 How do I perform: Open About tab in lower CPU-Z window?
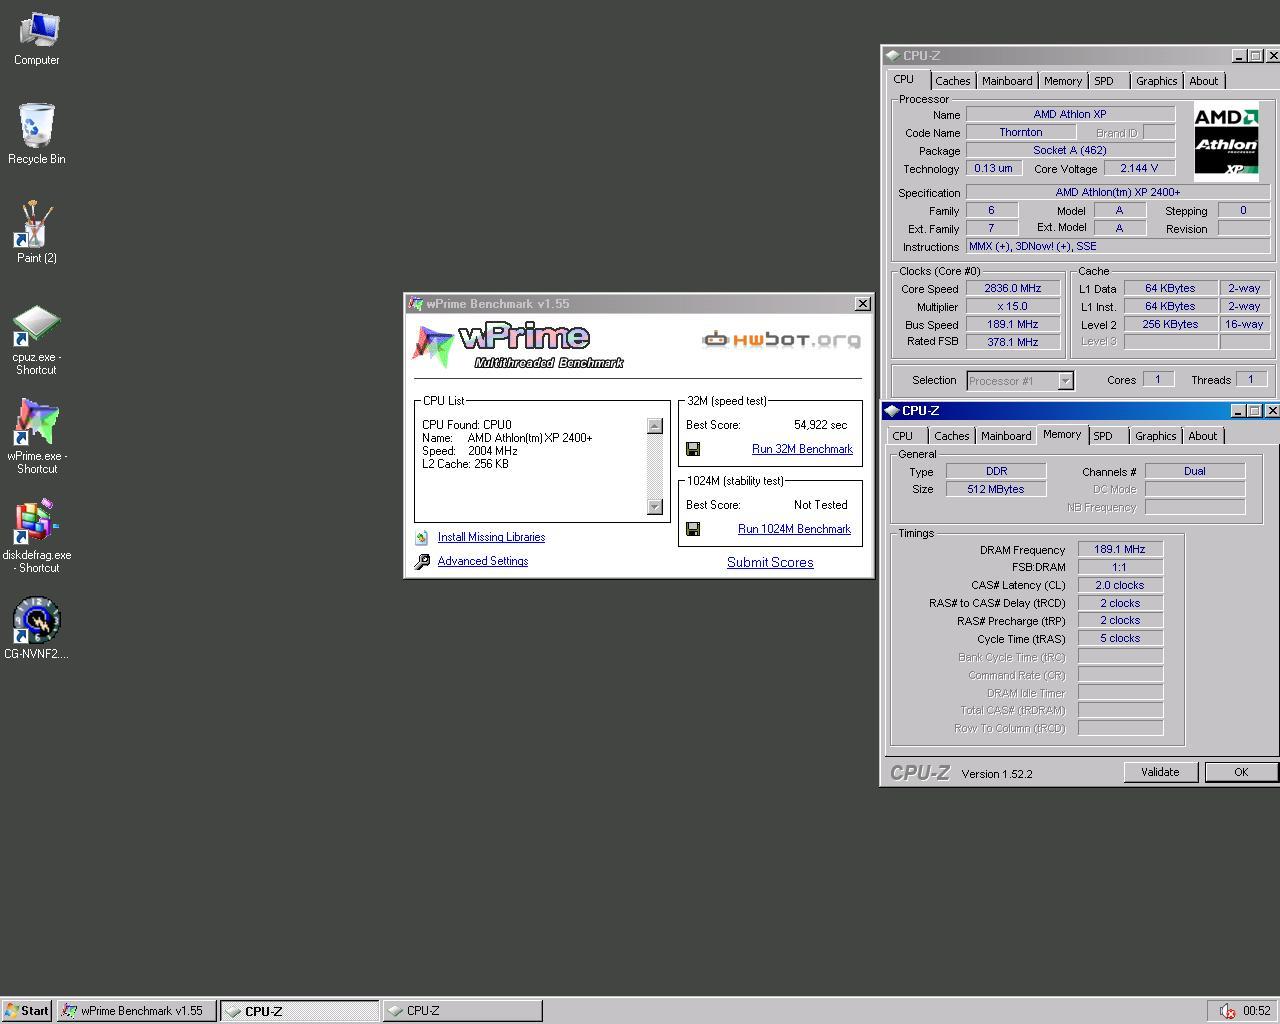[x=1203, y=436]
